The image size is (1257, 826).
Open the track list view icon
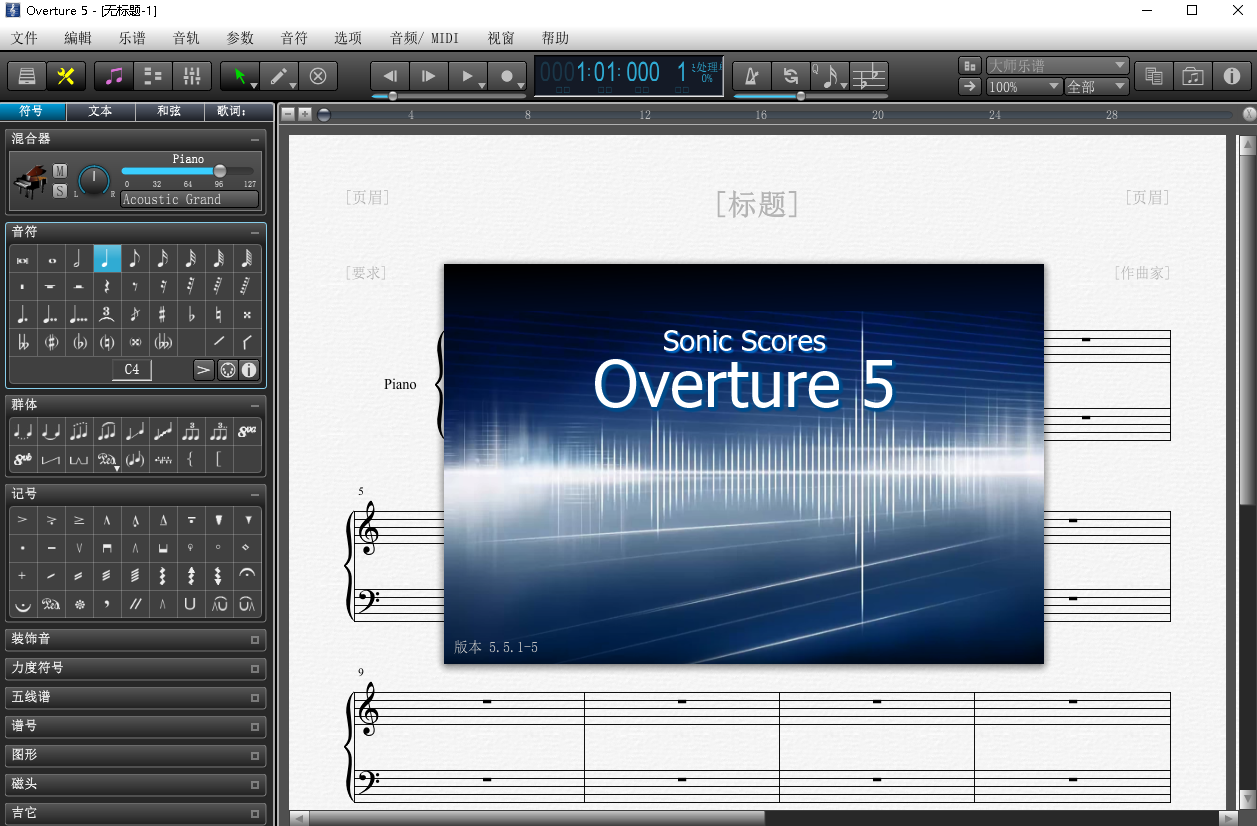[x=152, y=76]
